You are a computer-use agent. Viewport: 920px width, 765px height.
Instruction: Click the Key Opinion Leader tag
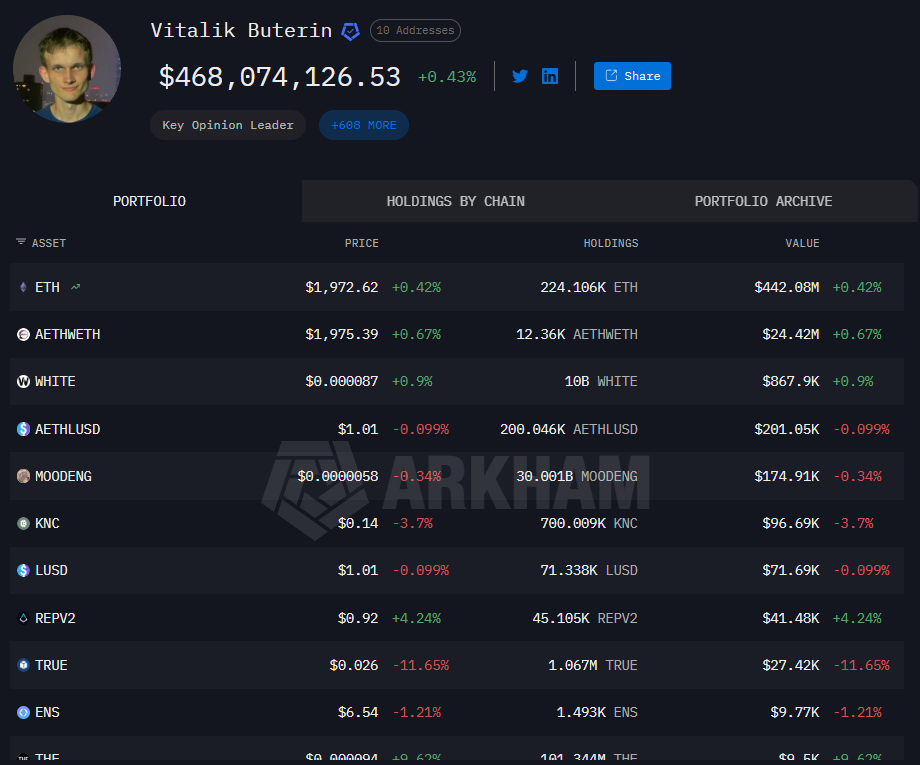click(x=228, y=125)
